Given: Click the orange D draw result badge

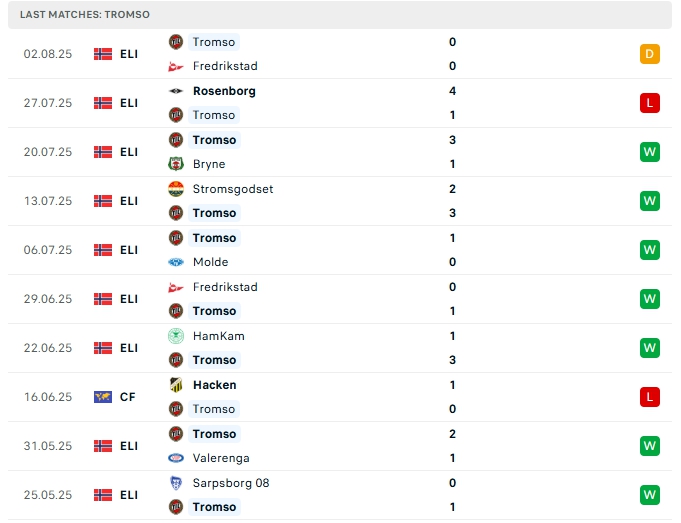Looking at the screenshot, I should tap(650, 54).
